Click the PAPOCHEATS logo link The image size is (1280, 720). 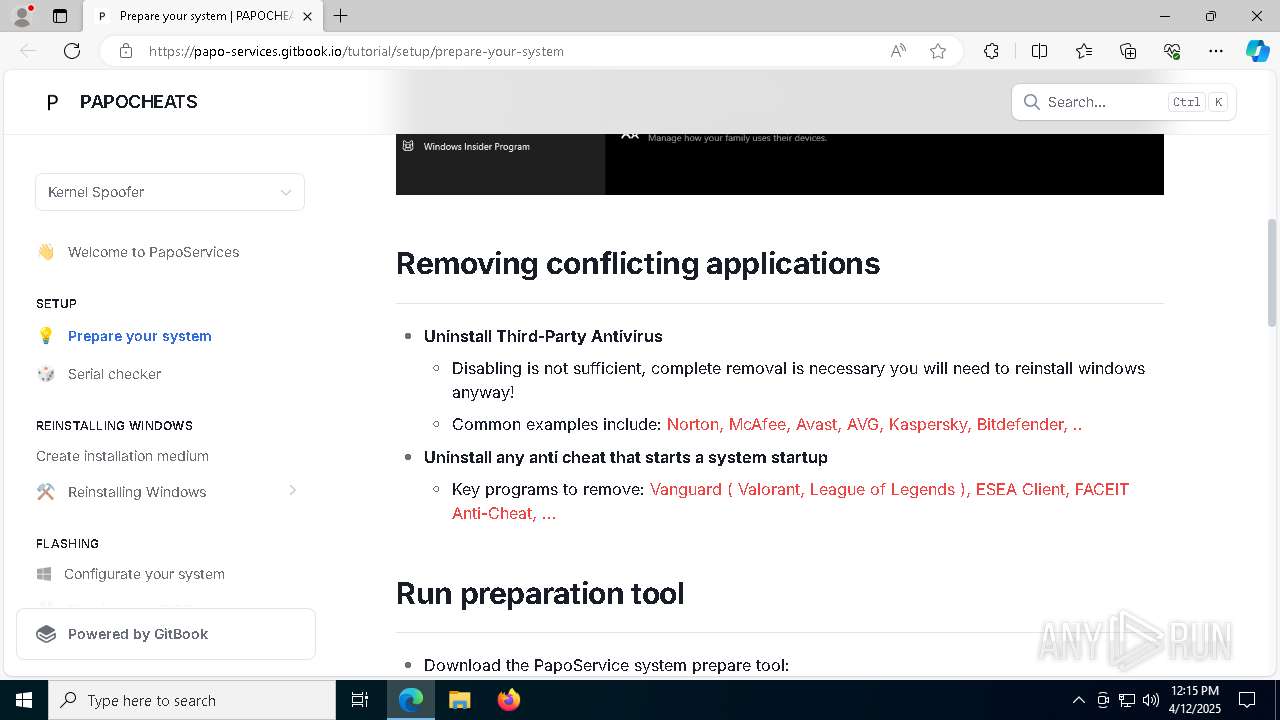tap(122, 102)
